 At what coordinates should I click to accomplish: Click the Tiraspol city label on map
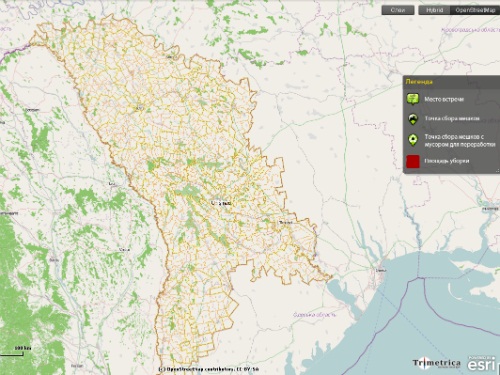pos(286,222)
